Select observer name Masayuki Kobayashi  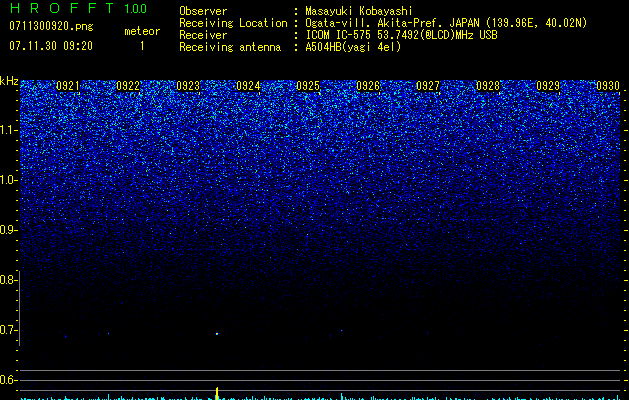359,11
